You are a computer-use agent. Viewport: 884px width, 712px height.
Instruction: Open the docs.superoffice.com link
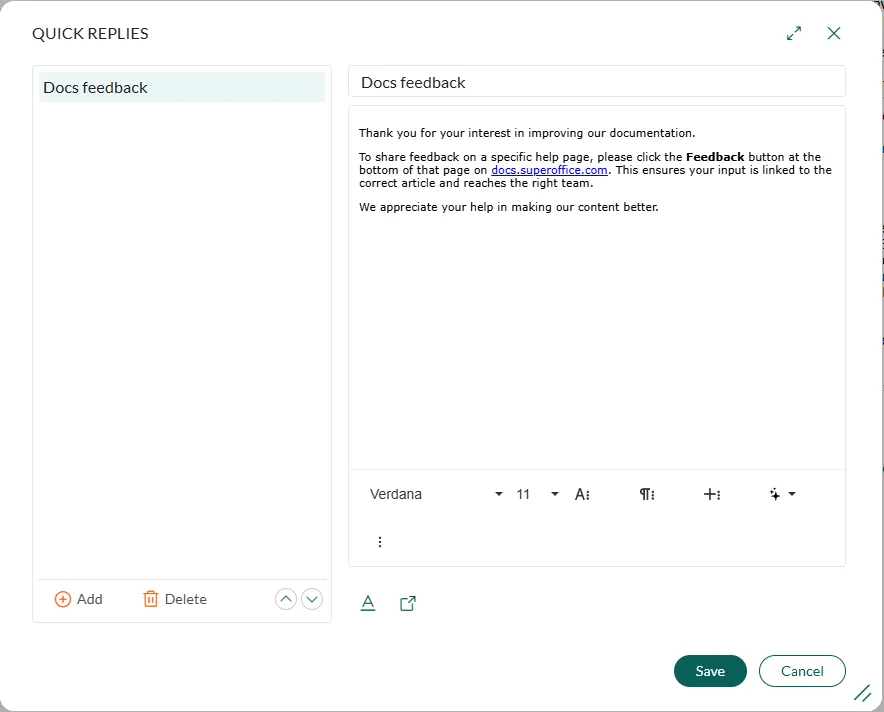pyautogui.click(x=549, y=170)
